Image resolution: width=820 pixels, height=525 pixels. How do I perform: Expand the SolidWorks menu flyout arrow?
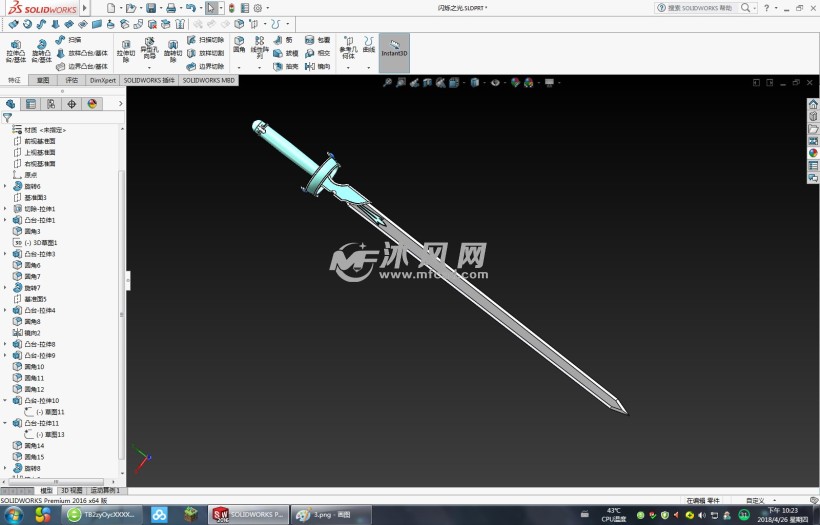coord(85,8)
